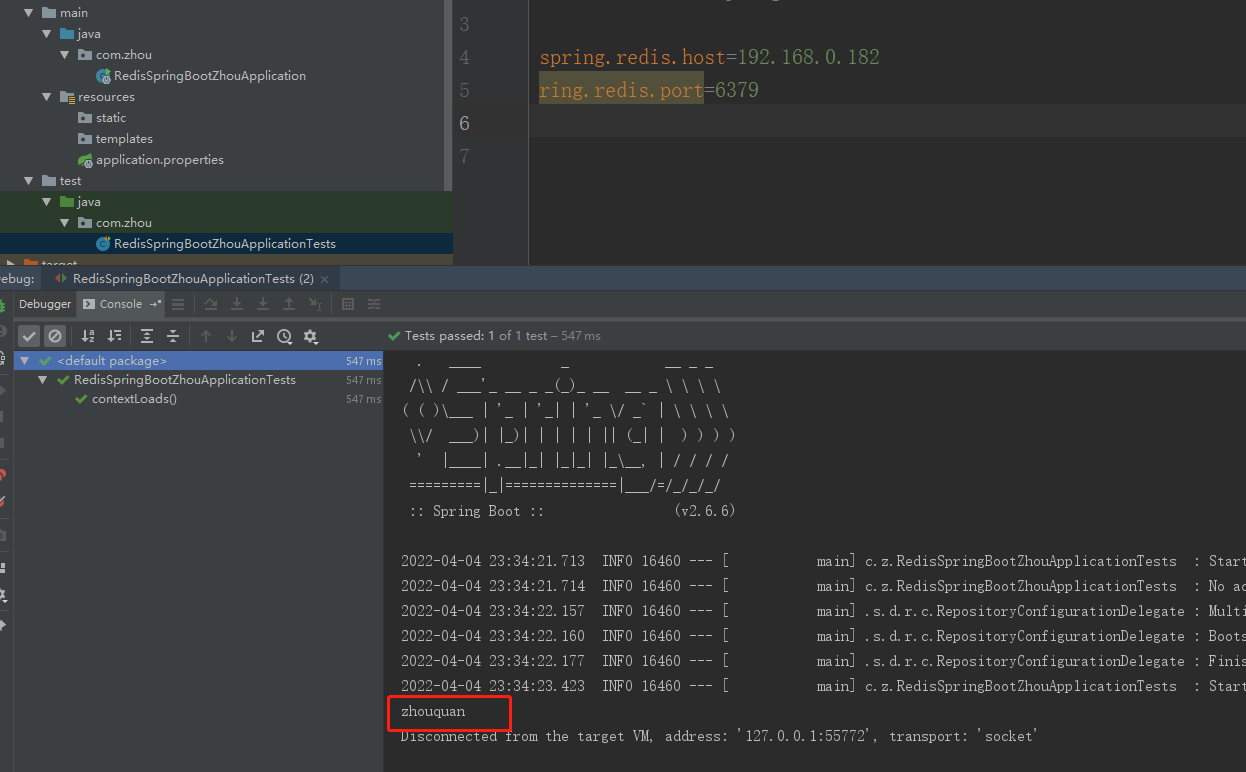Toggle show ignored tests filter

pos(55,335)
